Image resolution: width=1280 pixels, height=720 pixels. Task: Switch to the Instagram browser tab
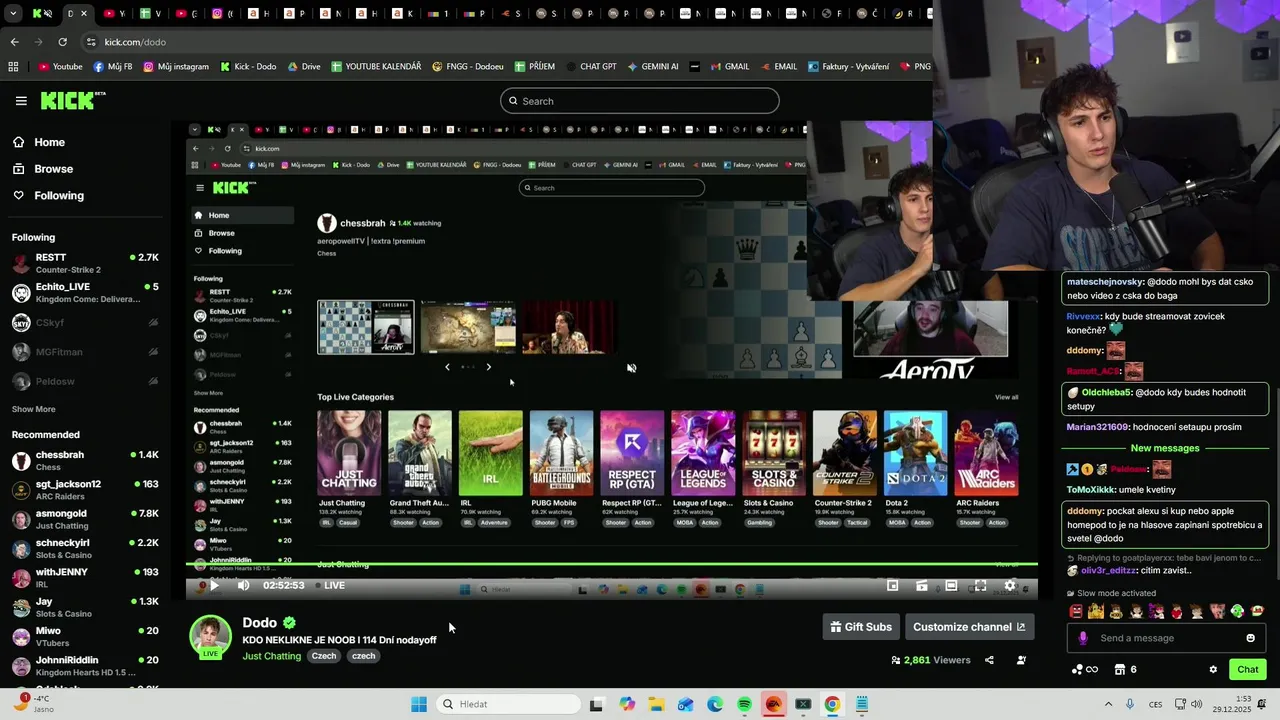(x=220, y=14)
